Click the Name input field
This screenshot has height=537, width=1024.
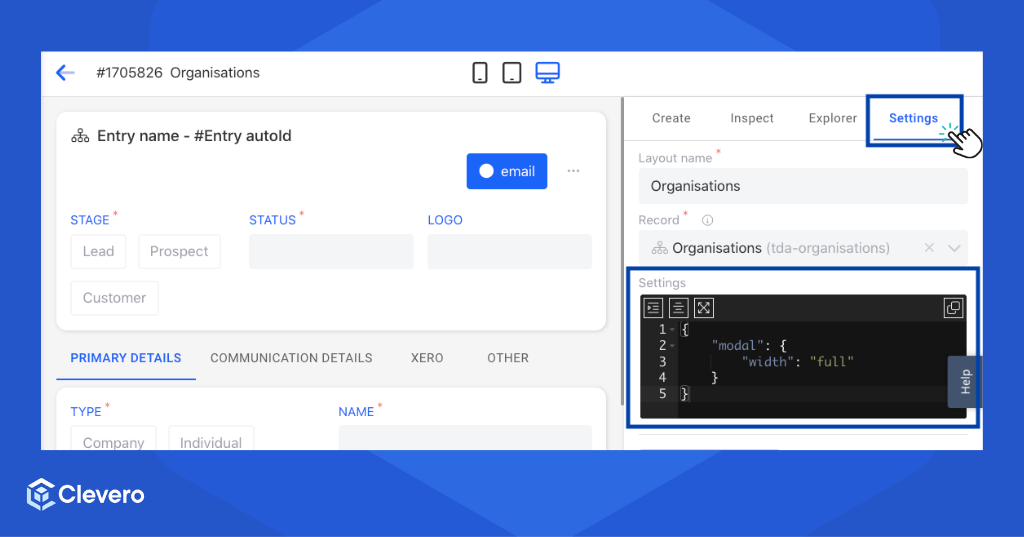(465, 438)
